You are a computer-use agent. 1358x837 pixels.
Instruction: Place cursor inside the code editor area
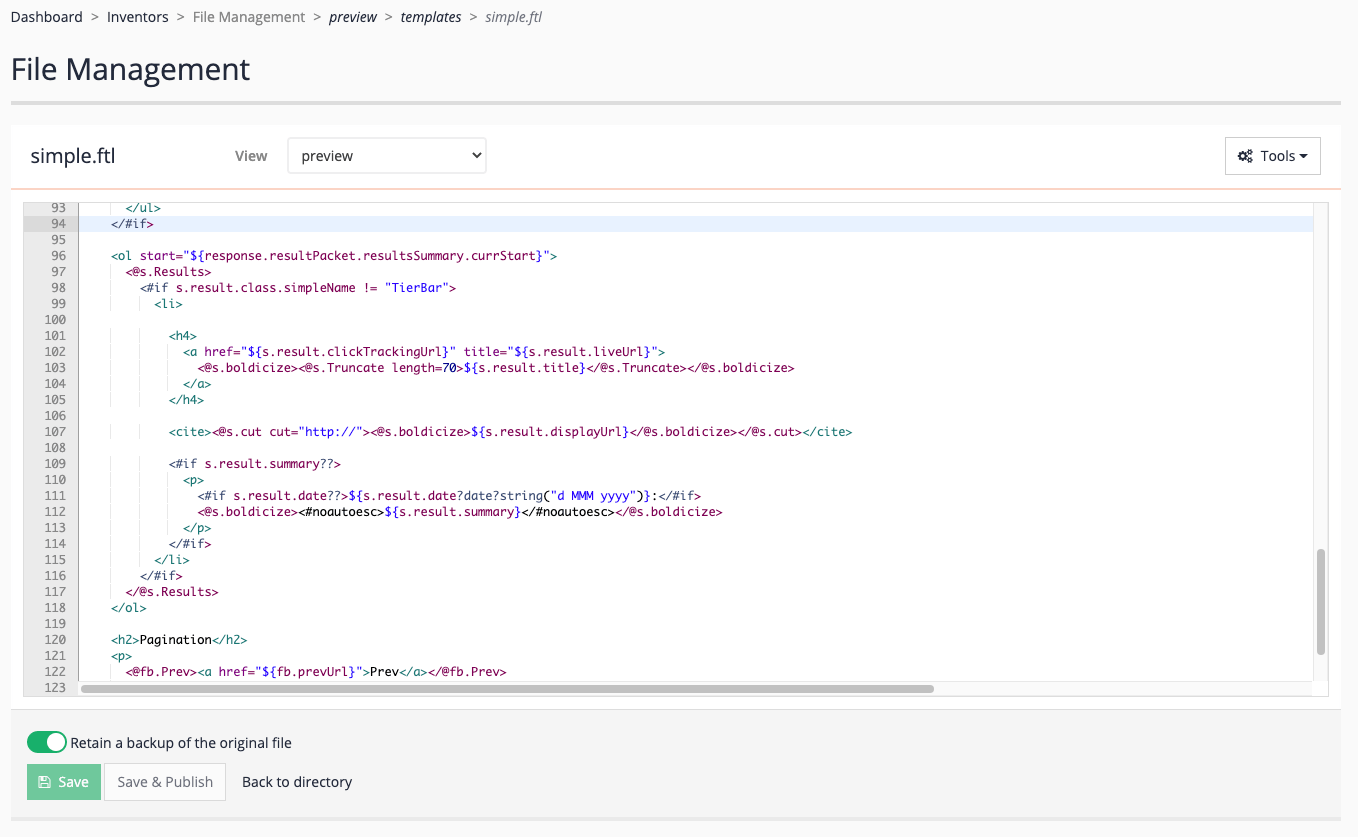pos(600,440)
